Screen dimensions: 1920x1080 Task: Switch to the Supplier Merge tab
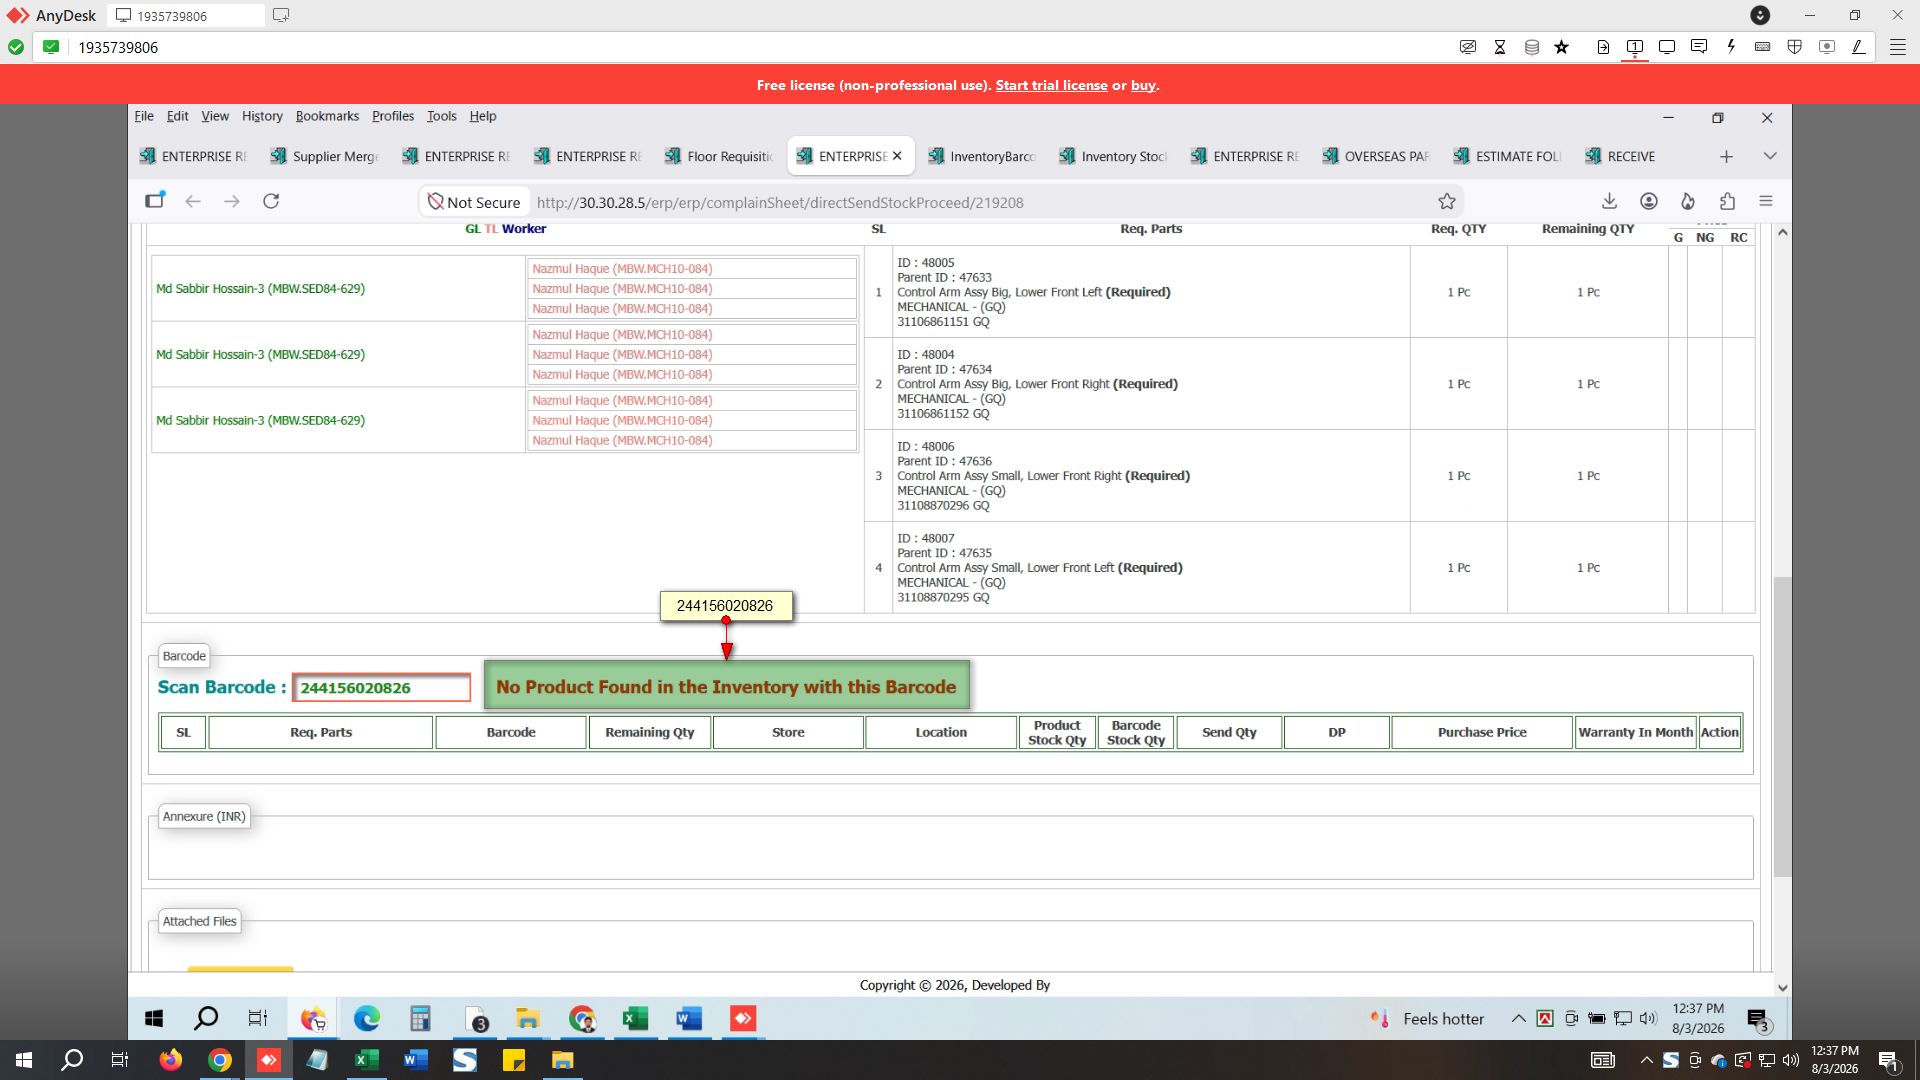[324, 156]
